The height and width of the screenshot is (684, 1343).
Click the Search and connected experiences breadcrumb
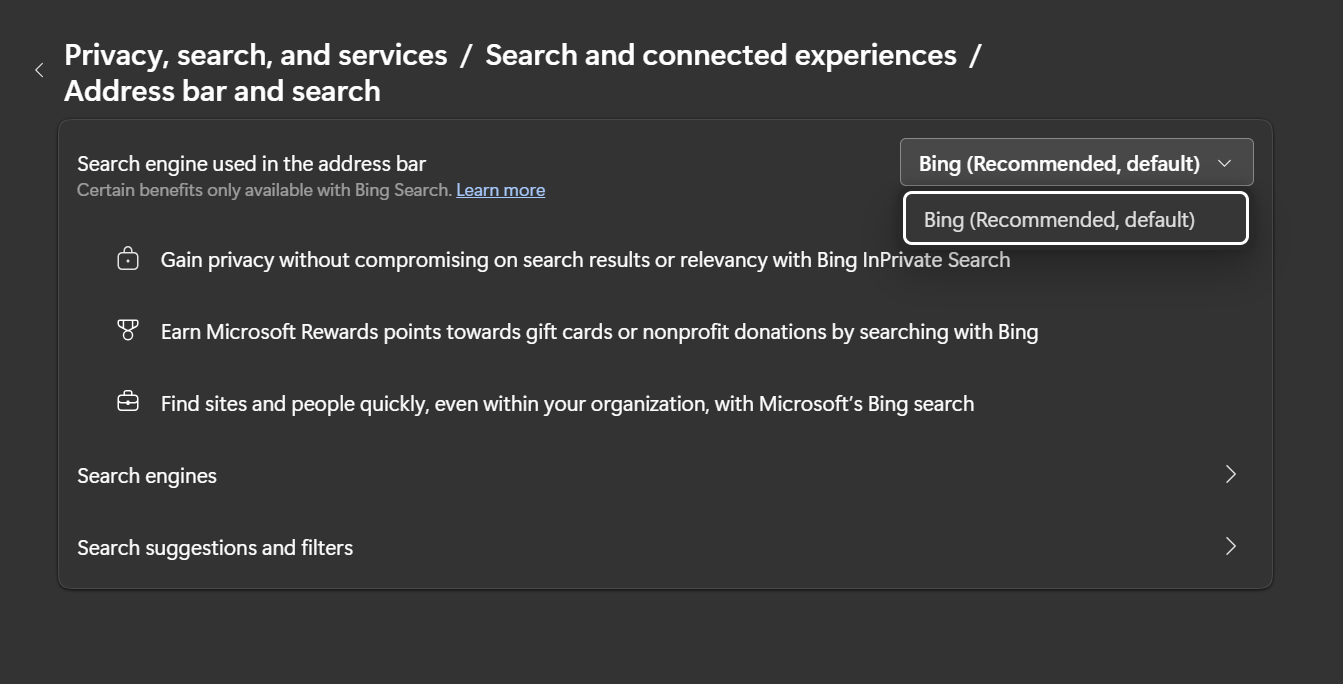click(x=721, y=55)
